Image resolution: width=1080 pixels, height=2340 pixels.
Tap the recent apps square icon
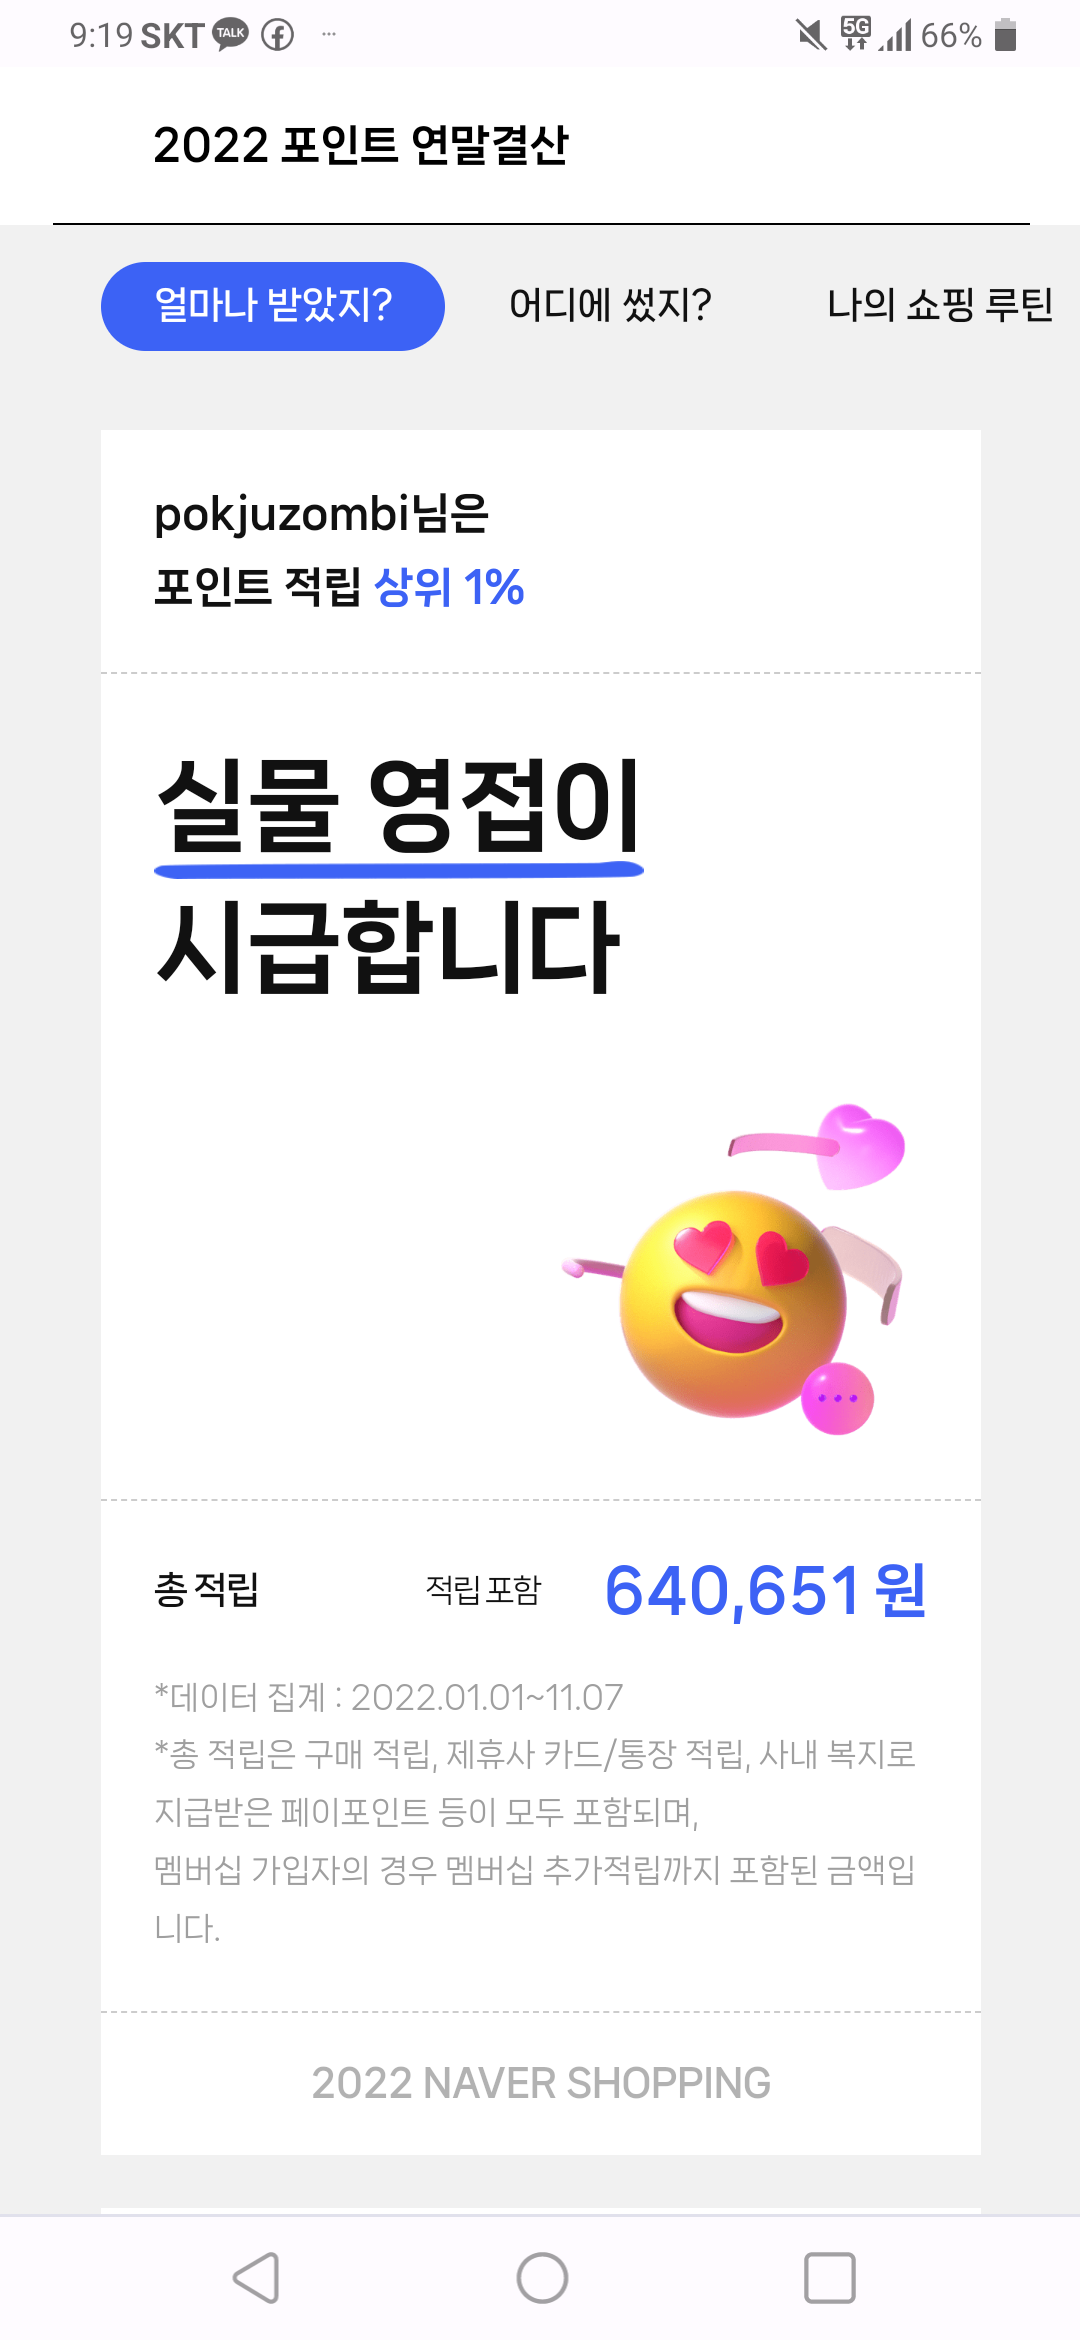(830, 2278)
